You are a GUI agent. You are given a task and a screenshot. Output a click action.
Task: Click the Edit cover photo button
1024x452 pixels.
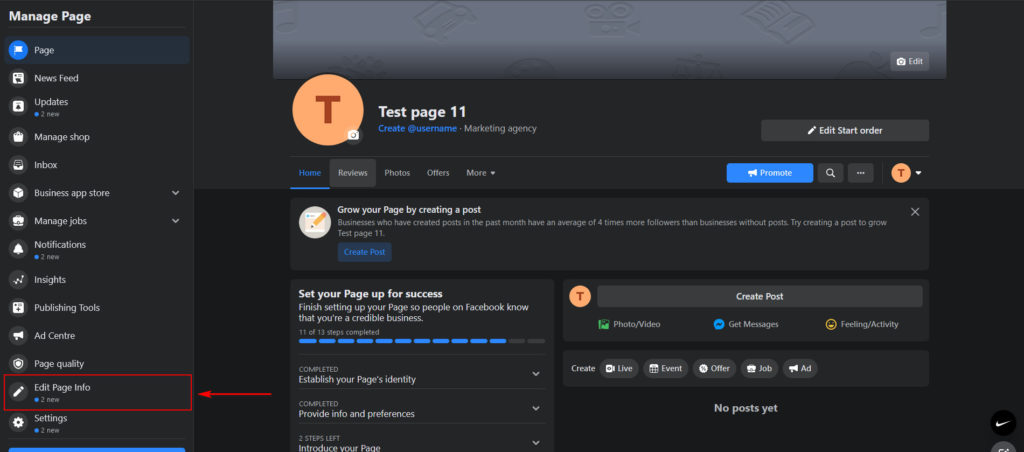pos(910,61)
